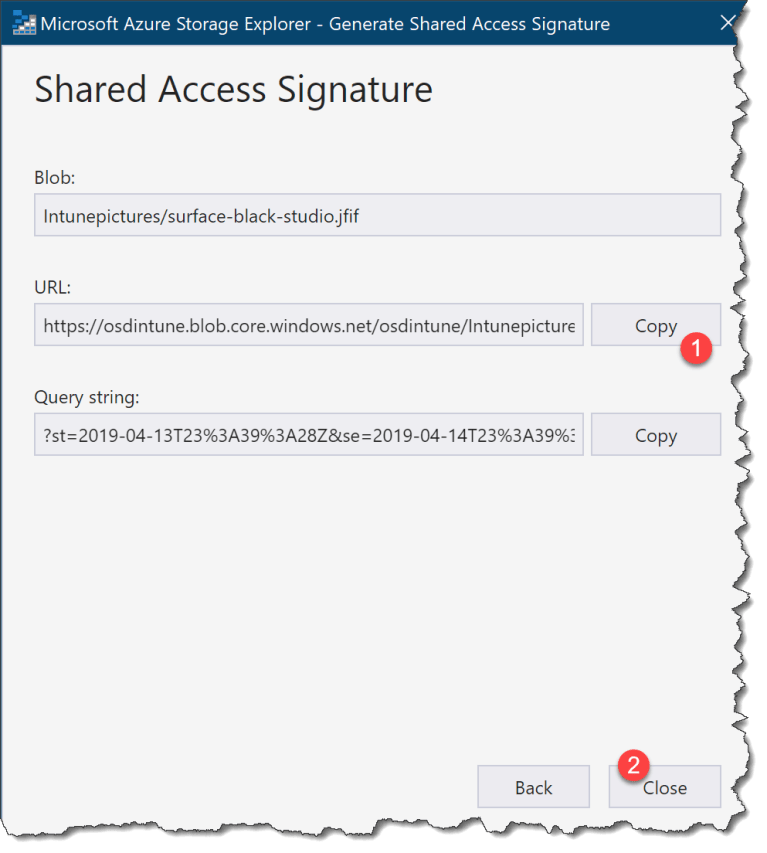The image size is (767, 853).
Task: Select the Copy button beside the URL field
Action: coord(655,325)
